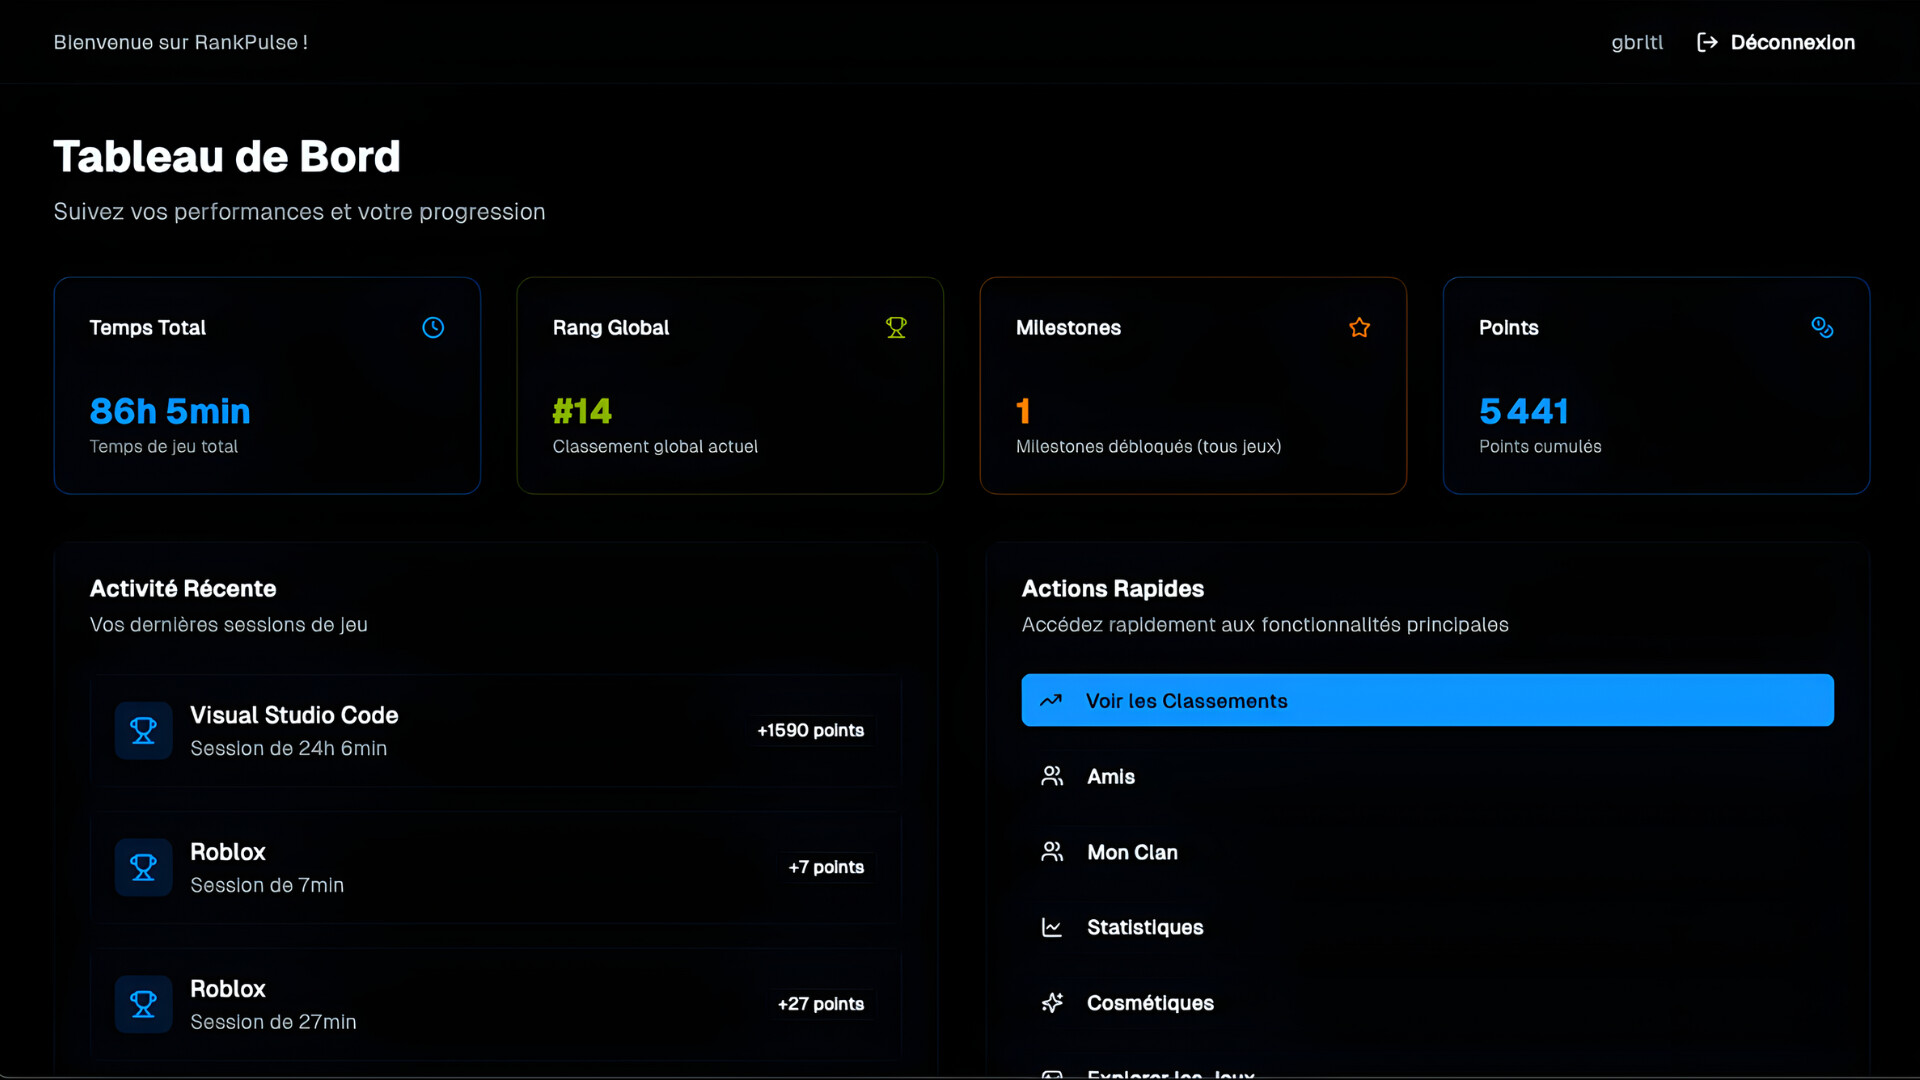Click the Statistiques chart icon
The image size is (1920, 1080).
coord(1052,928)
